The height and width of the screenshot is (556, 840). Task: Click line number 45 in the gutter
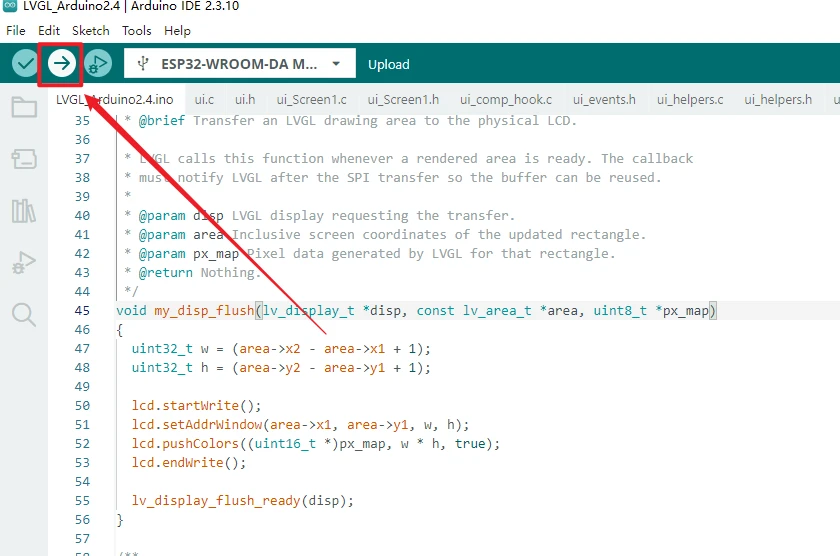[82, 311]
